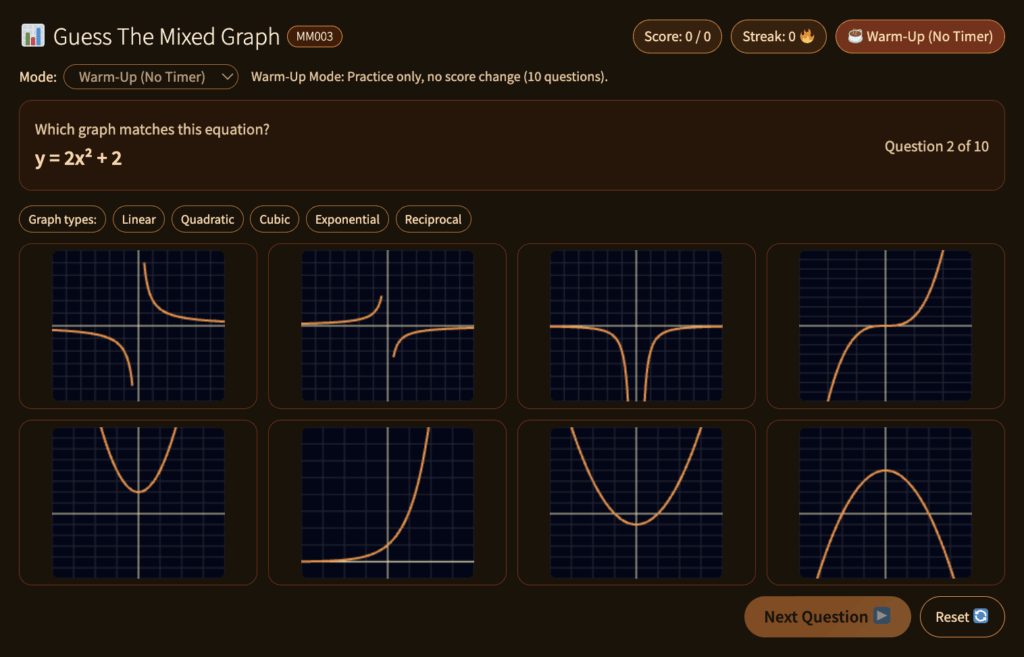Viewport: 1024px width, 657px height.
Task: Choose the negative reciprocal graph option
Action: click(x=387, y=326)
